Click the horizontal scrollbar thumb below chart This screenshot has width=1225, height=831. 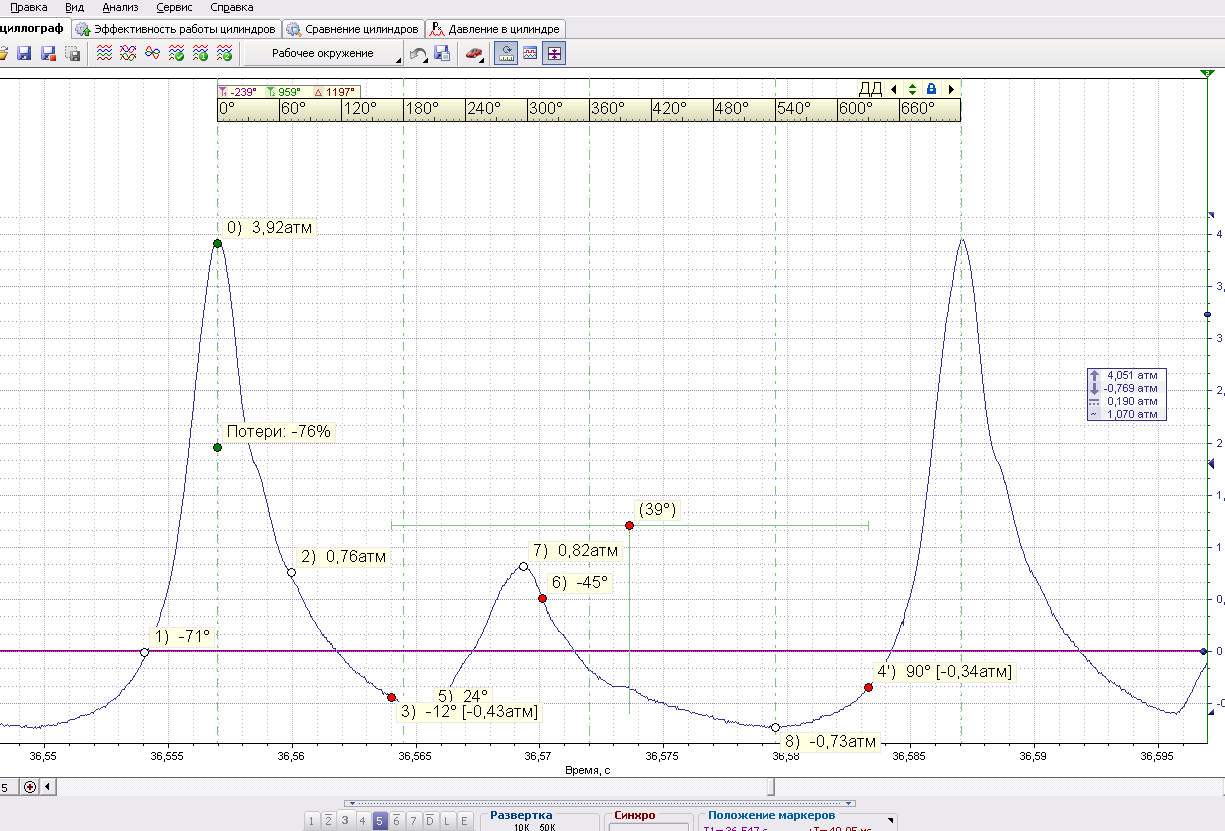tap(770, 787)
